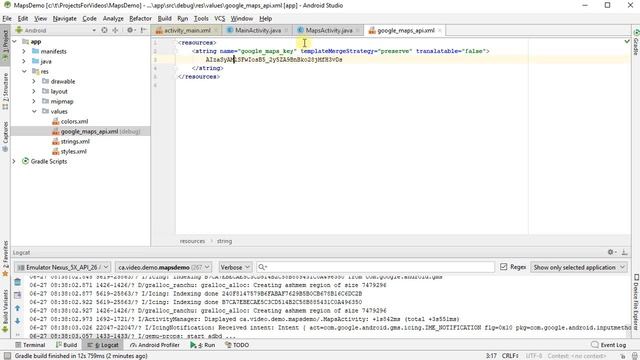Screen dimensions: 640x360
Task: Click string in the editor breadcrumb
Action: [224, 241]
